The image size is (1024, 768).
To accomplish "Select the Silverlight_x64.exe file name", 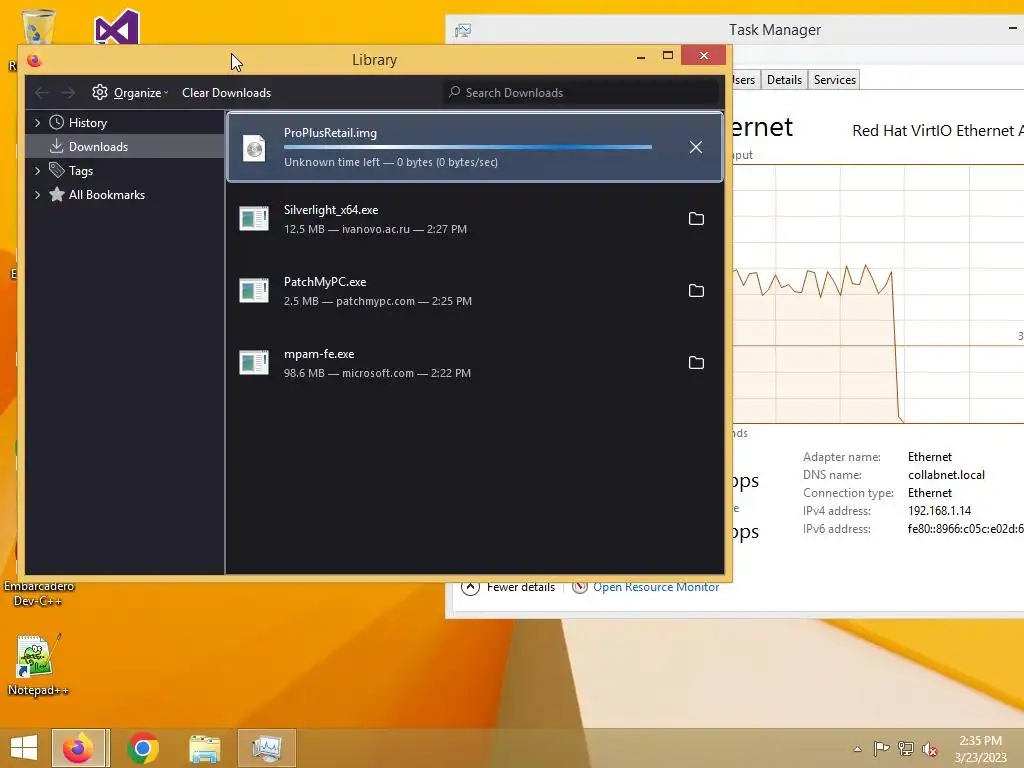I will [330, 210].
